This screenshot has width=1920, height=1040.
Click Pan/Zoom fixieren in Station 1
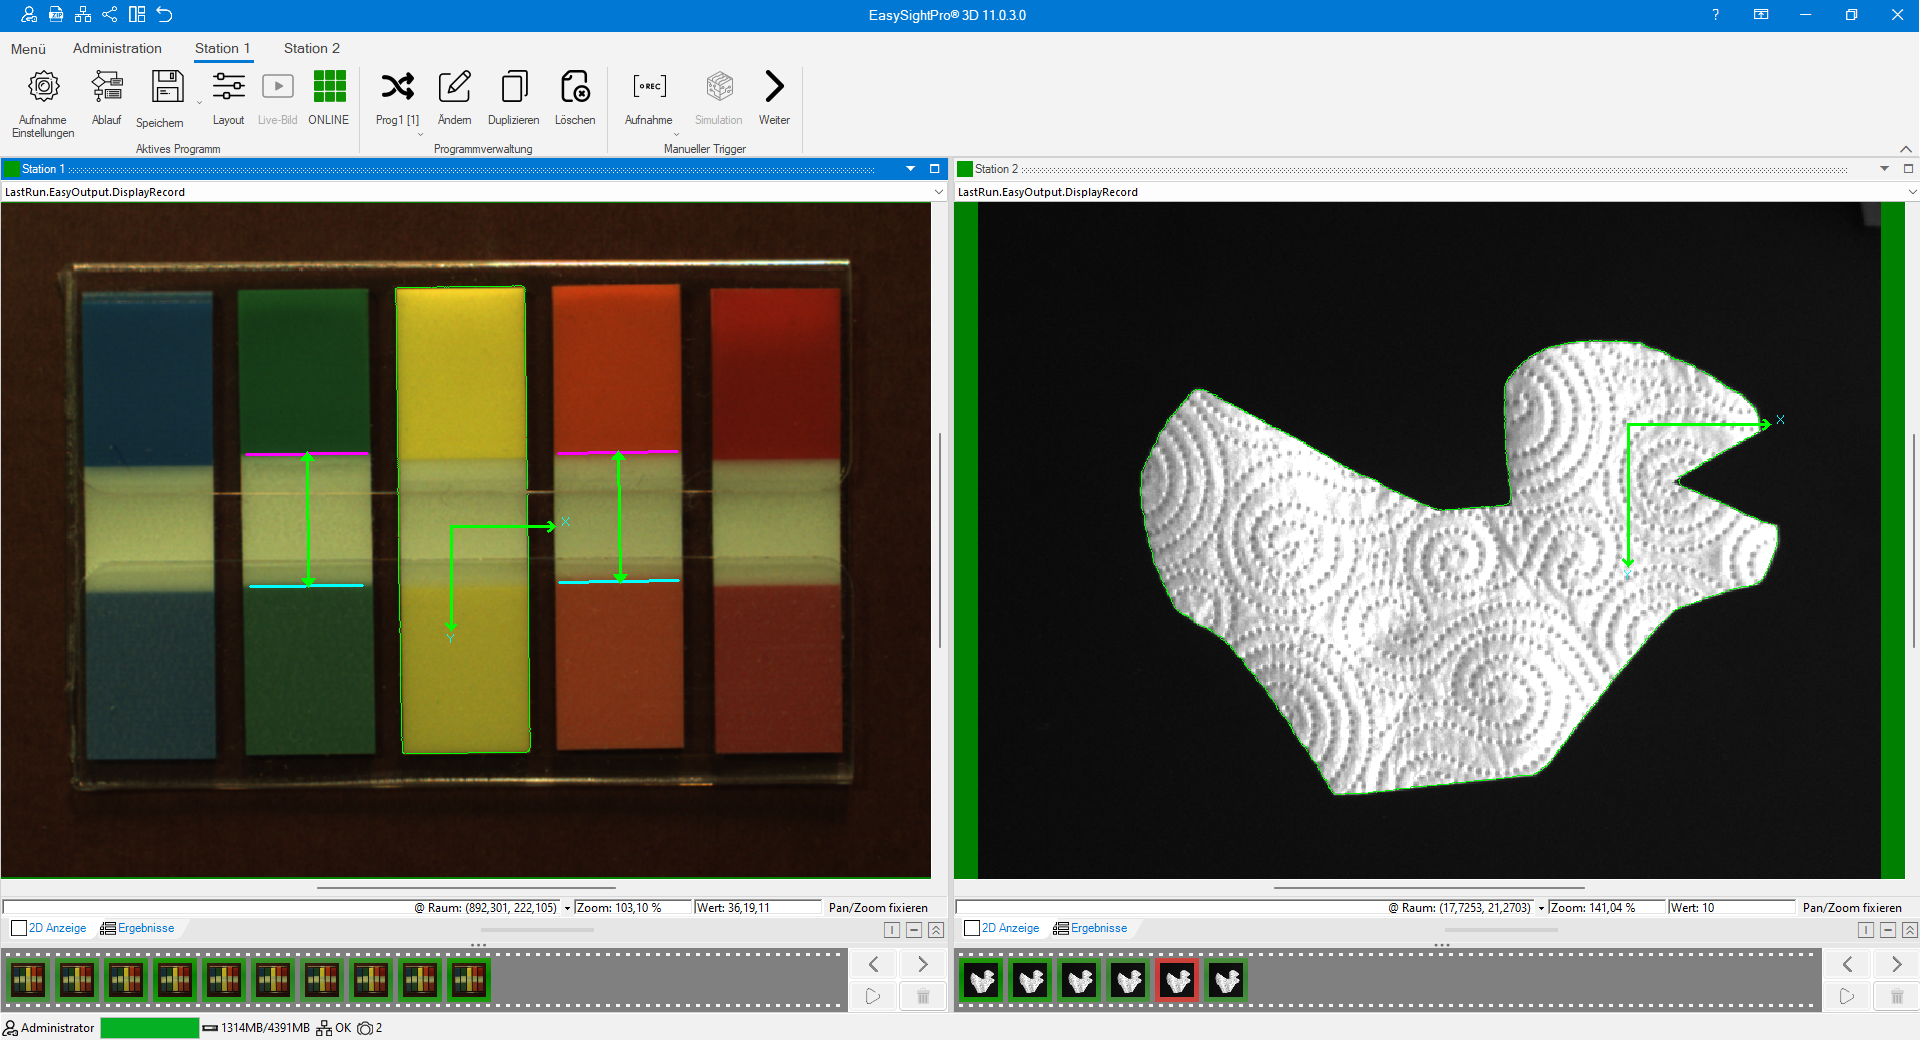click(x=878, y=908)
